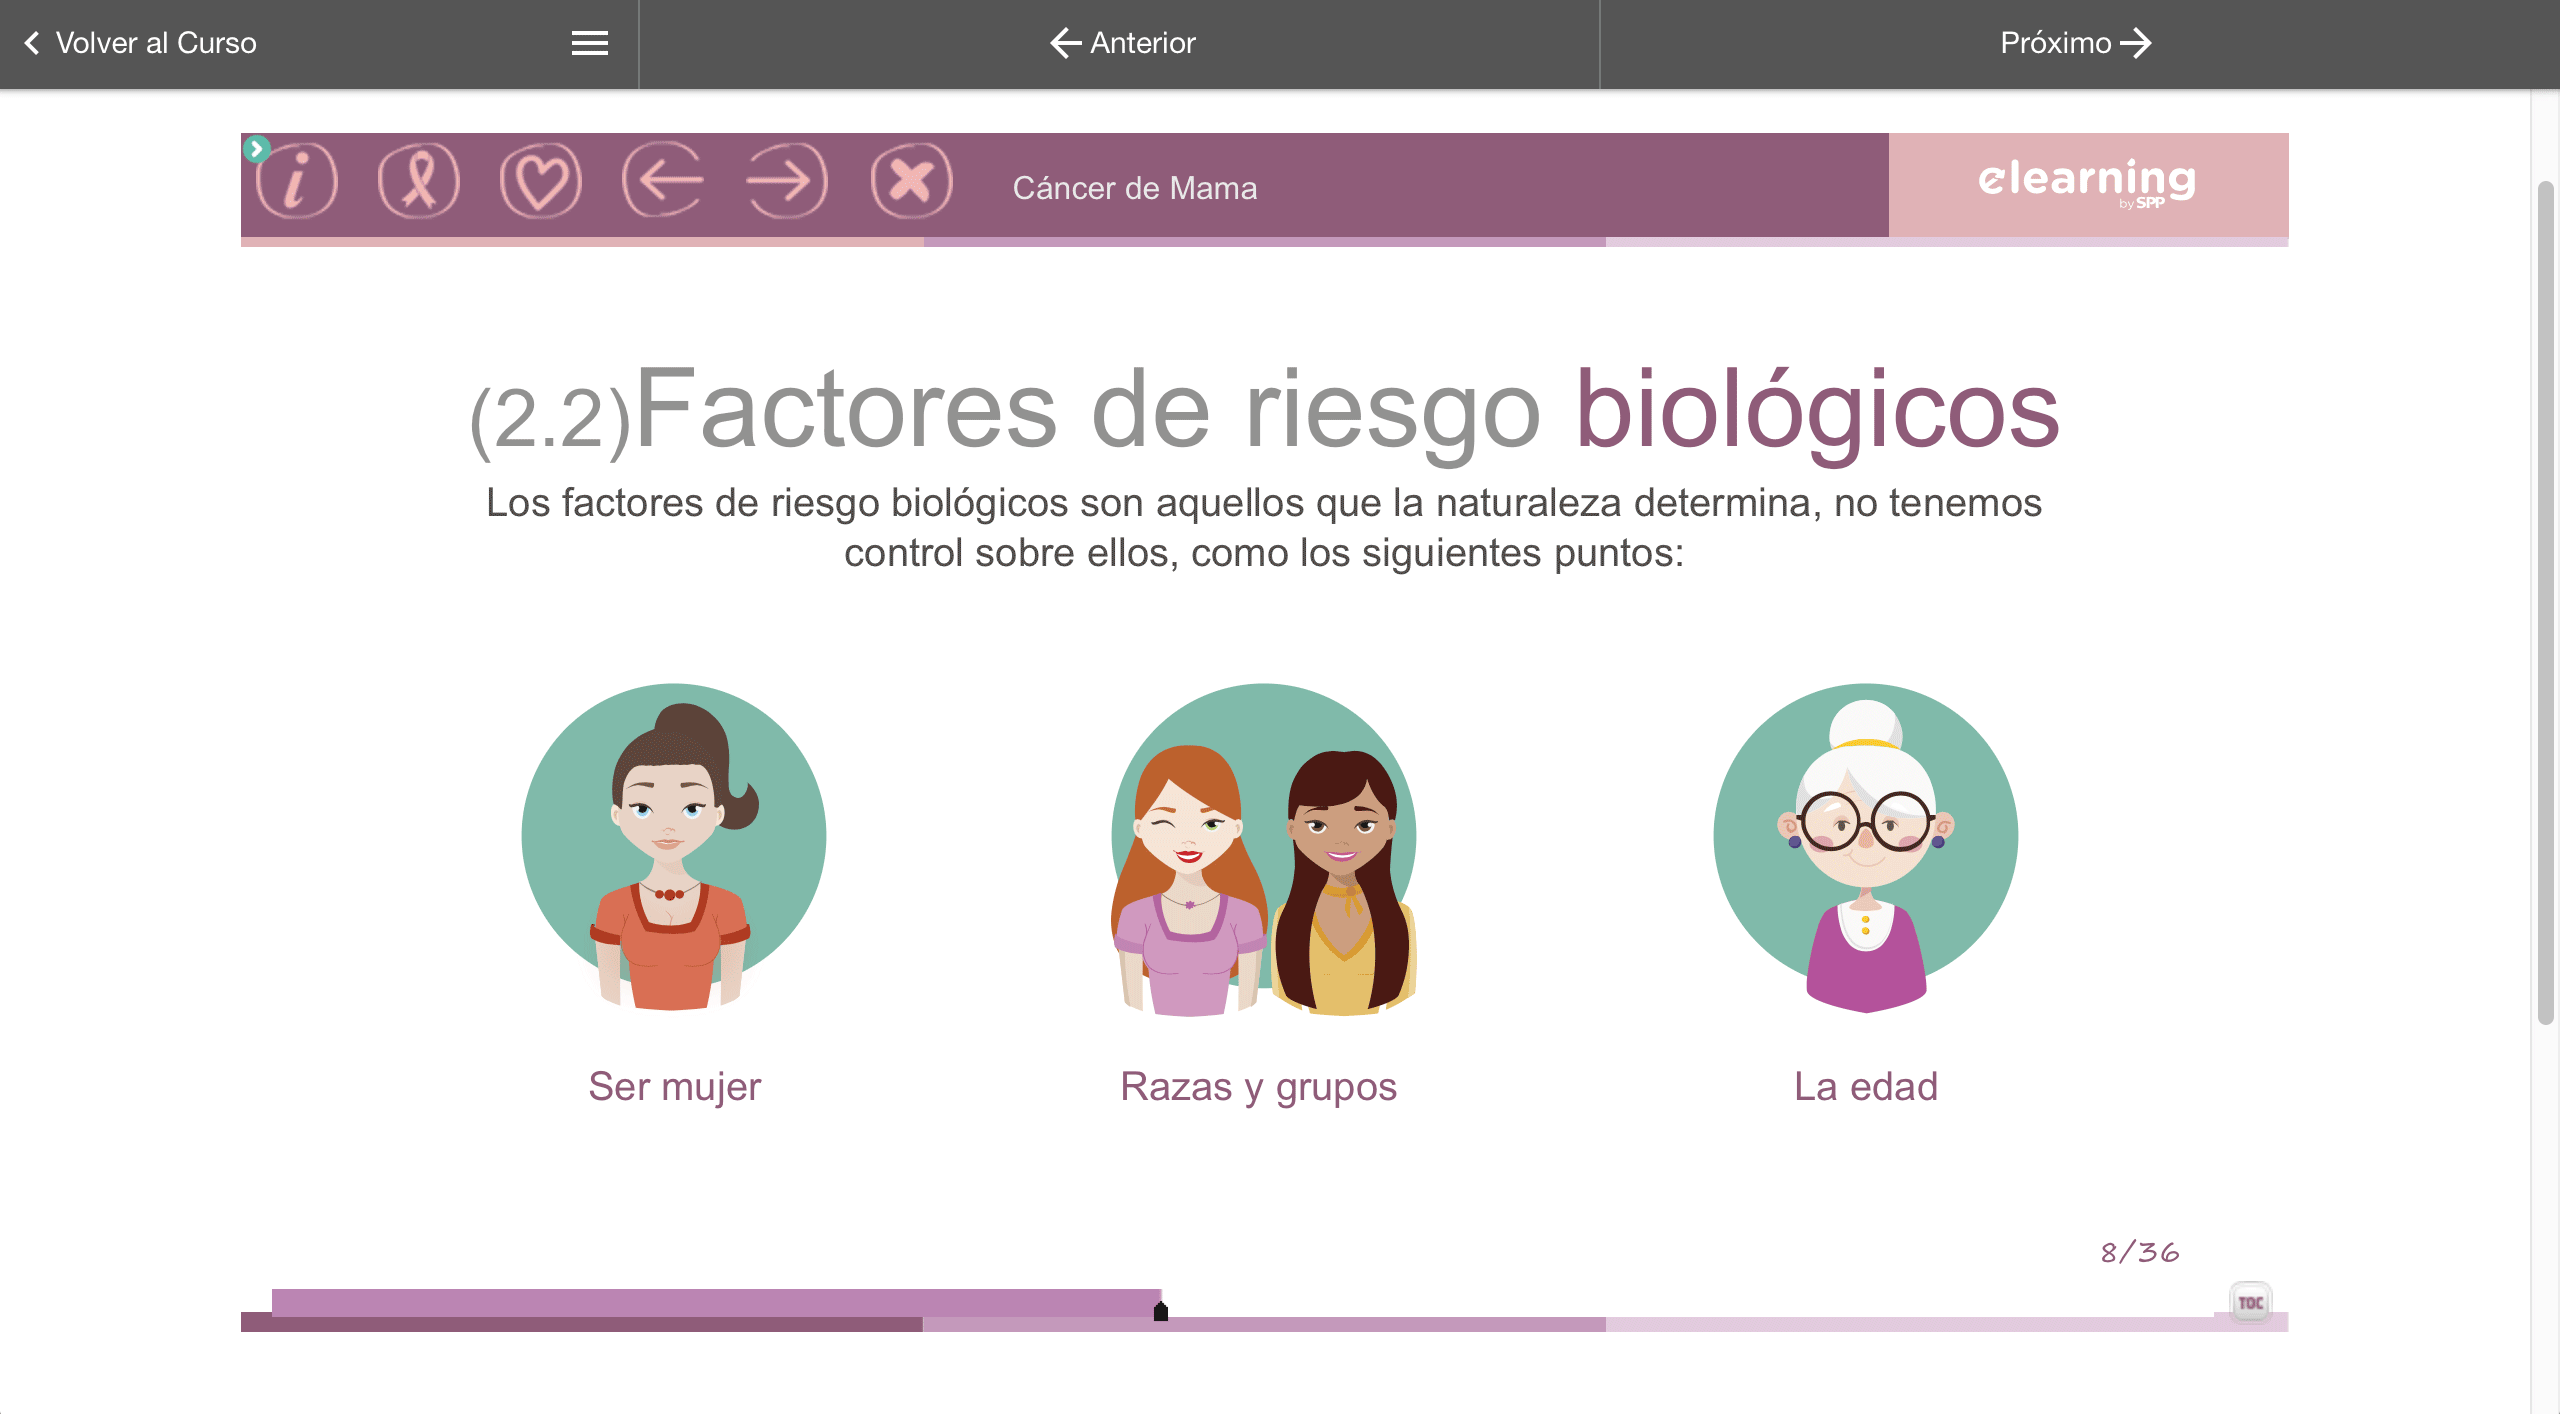Viewport: 2560px width, 1414px height.
Task: Click the elearning by SPP logo
Action: (2088, 183)
